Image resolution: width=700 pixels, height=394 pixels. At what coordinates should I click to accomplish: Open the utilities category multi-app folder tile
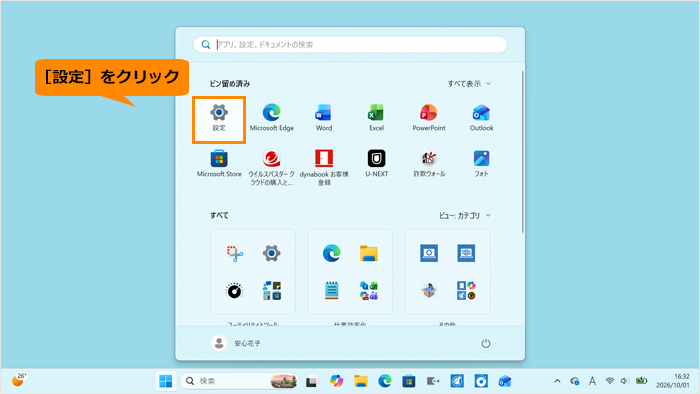[x=271, y=290]
